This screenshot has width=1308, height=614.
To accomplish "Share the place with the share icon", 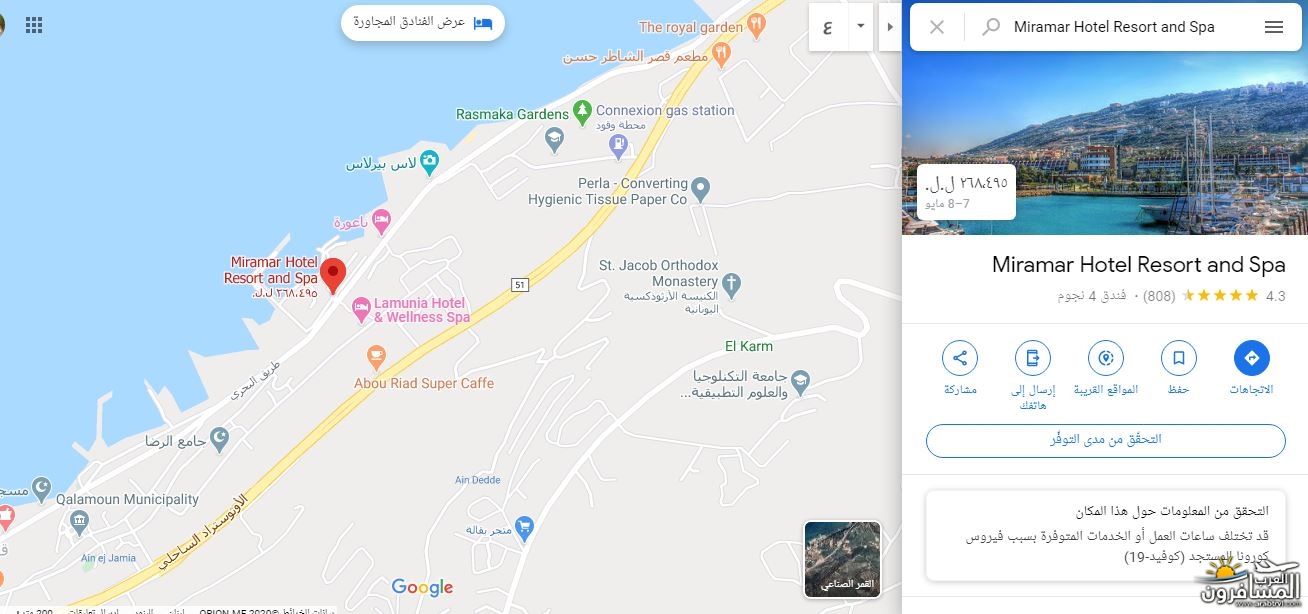I will click(x=960, y=358).
